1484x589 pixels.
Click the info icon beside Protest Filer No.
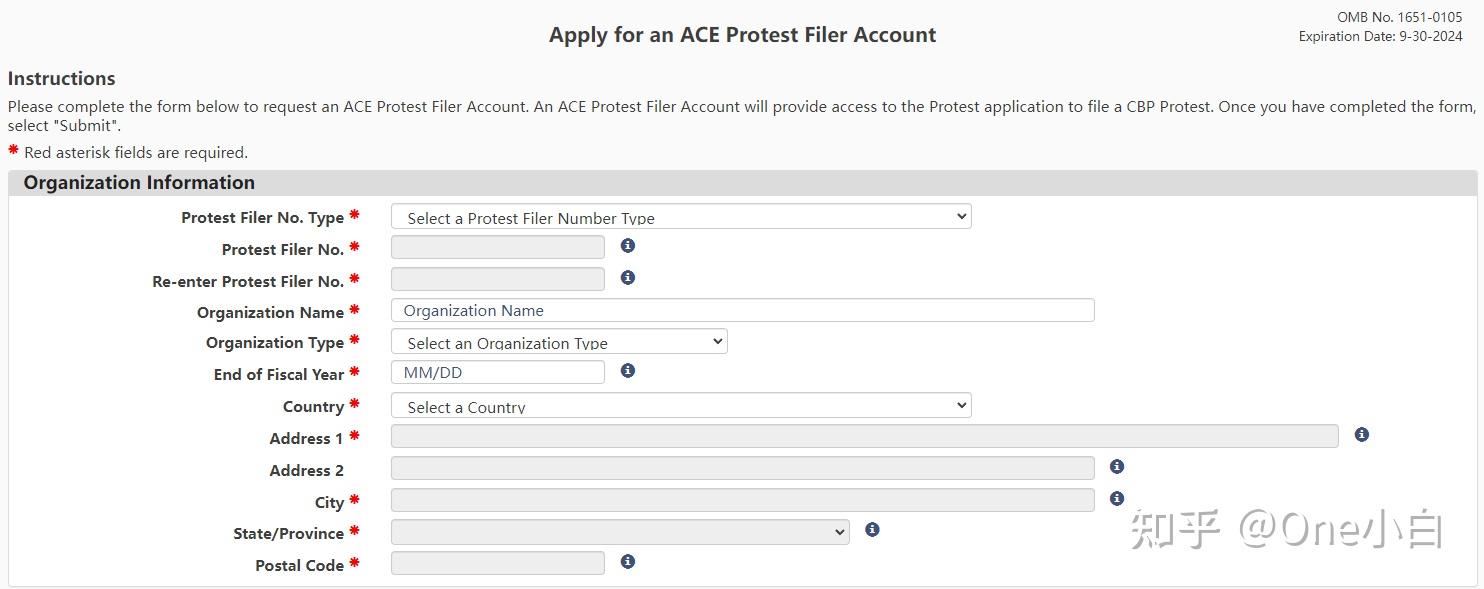click(627, 244)
